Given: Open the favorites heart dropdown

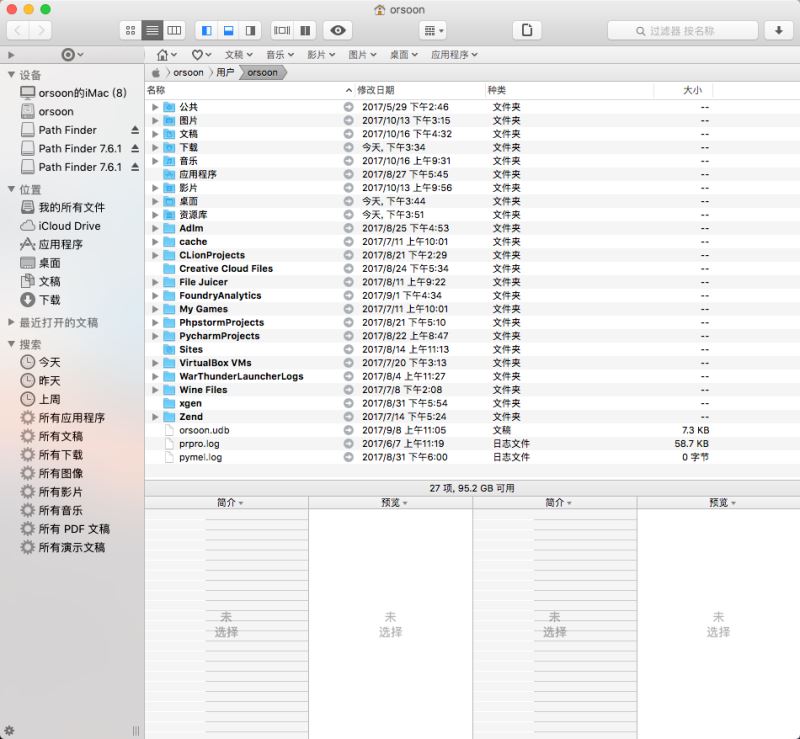Looking at the screenshot, I should point(202,55).
